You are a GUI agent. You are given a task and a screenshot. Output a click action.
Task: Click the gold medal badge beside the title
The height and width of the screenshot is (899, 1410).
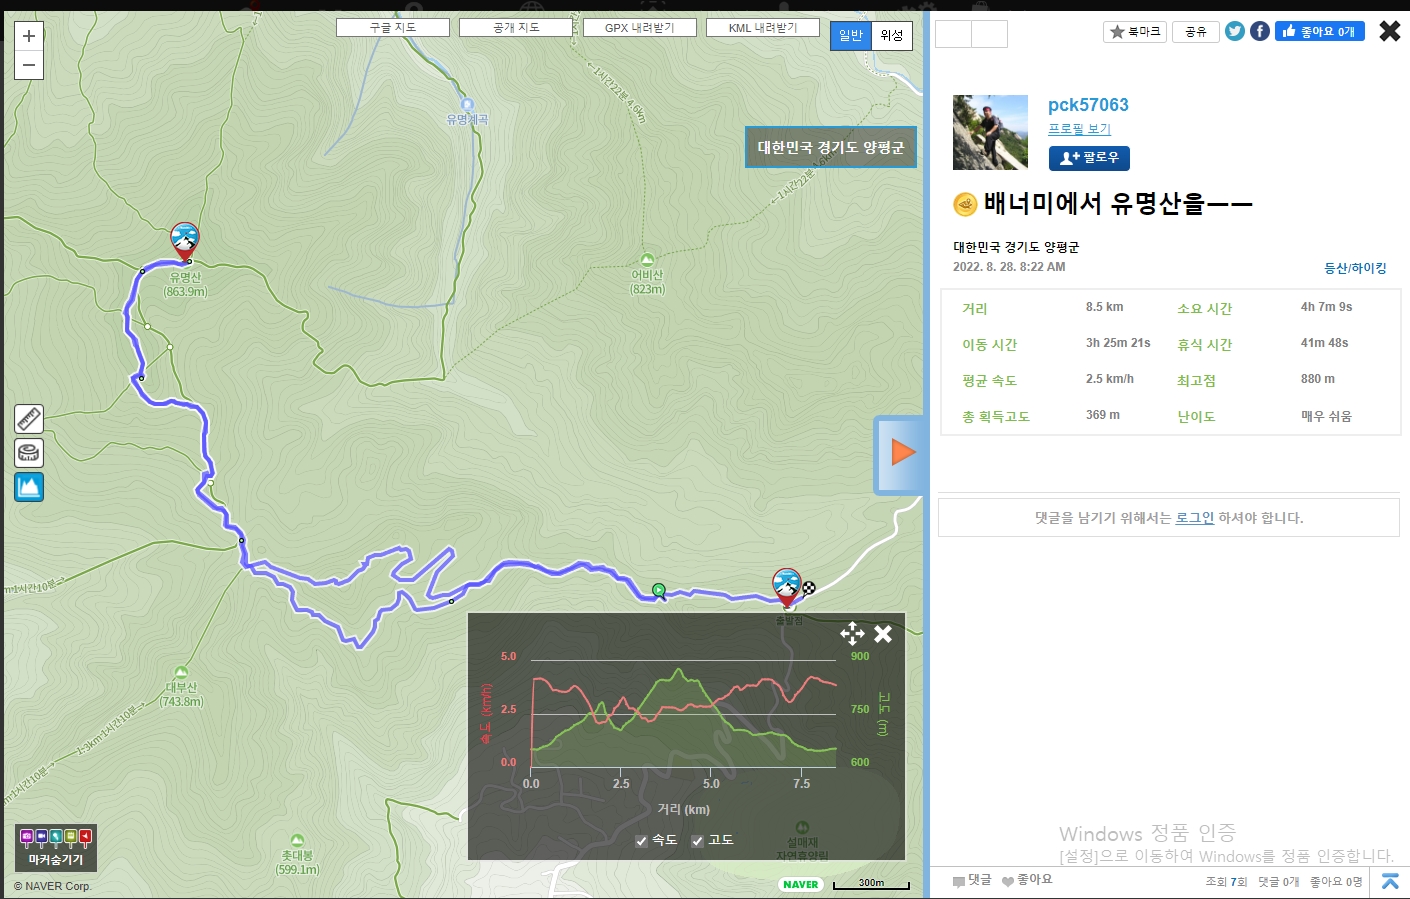click(x=965, y=205)
